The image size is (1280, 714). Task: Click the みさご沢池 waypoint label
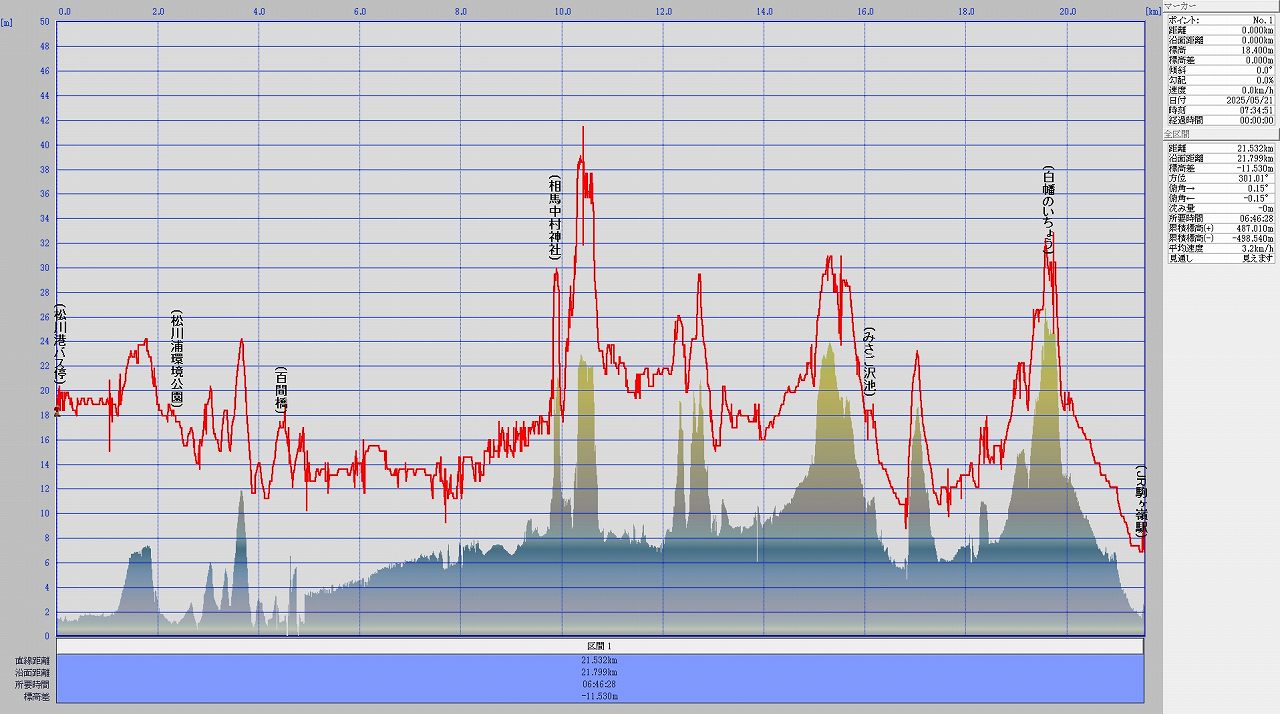[869, 361]
